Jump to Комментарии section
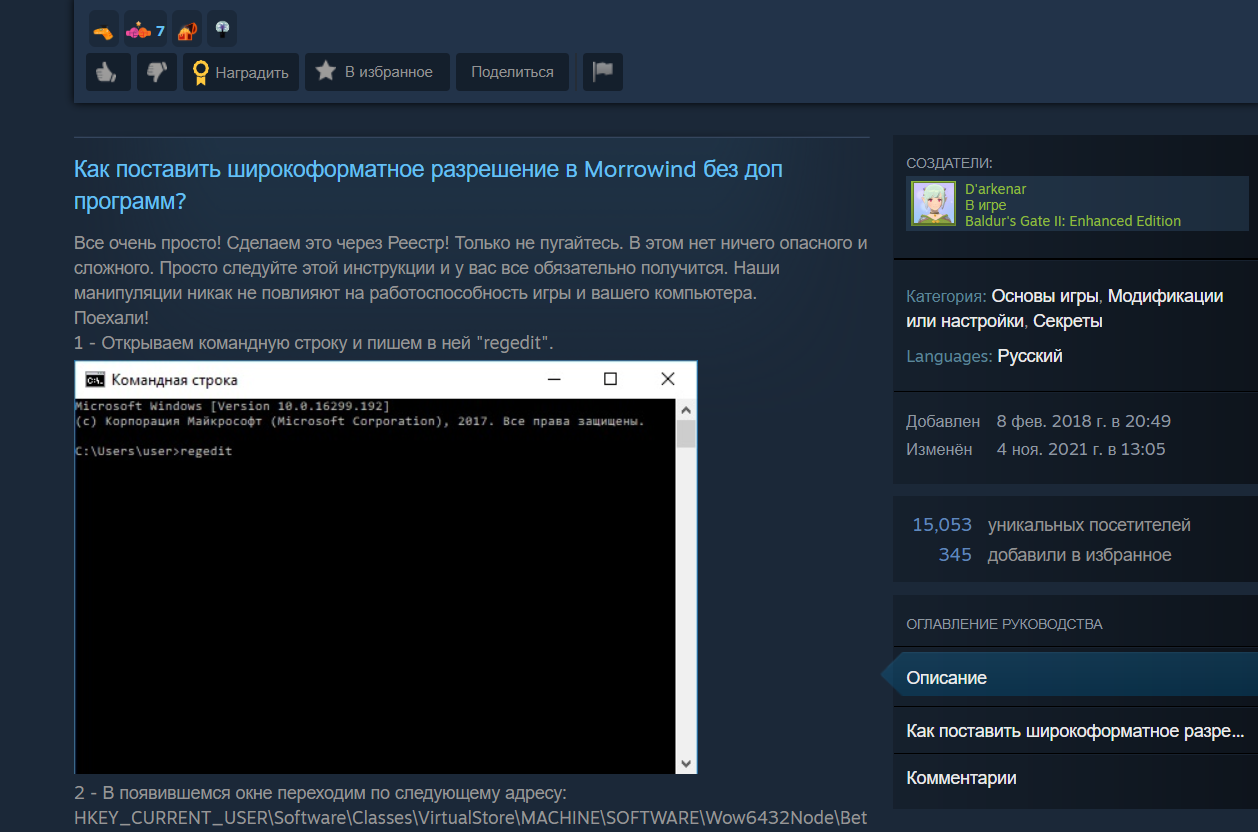Screen dimensions: 1258x832 (1075, 778)
